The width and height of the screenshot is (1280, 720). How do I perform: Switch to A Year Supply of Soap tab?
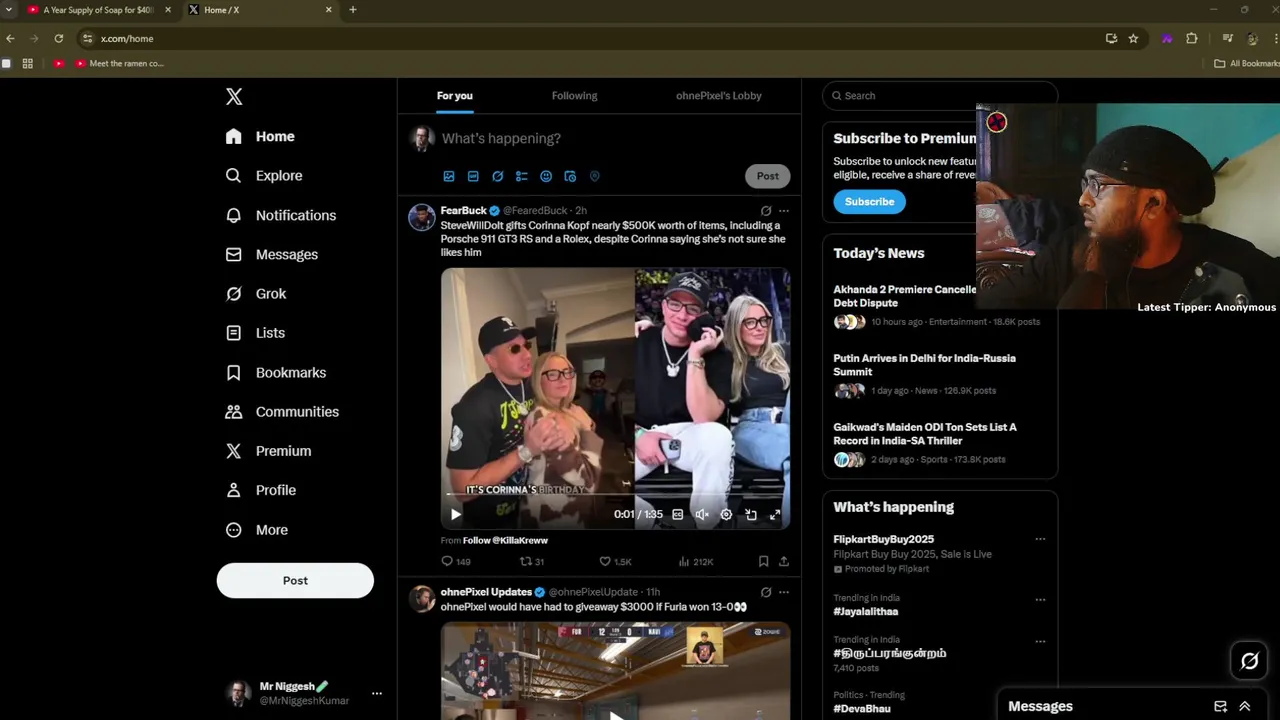point(98,10)
